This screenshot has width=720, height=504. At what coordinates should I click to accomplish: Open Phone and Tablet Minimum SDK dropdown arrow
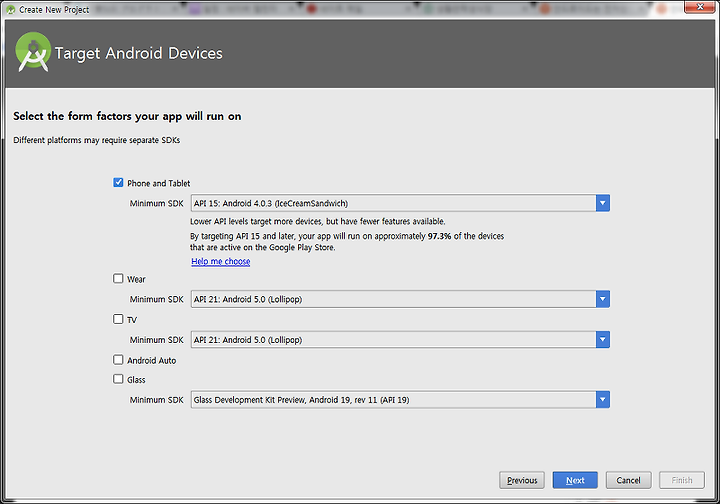pyautogui.click(x=602, y=203)
